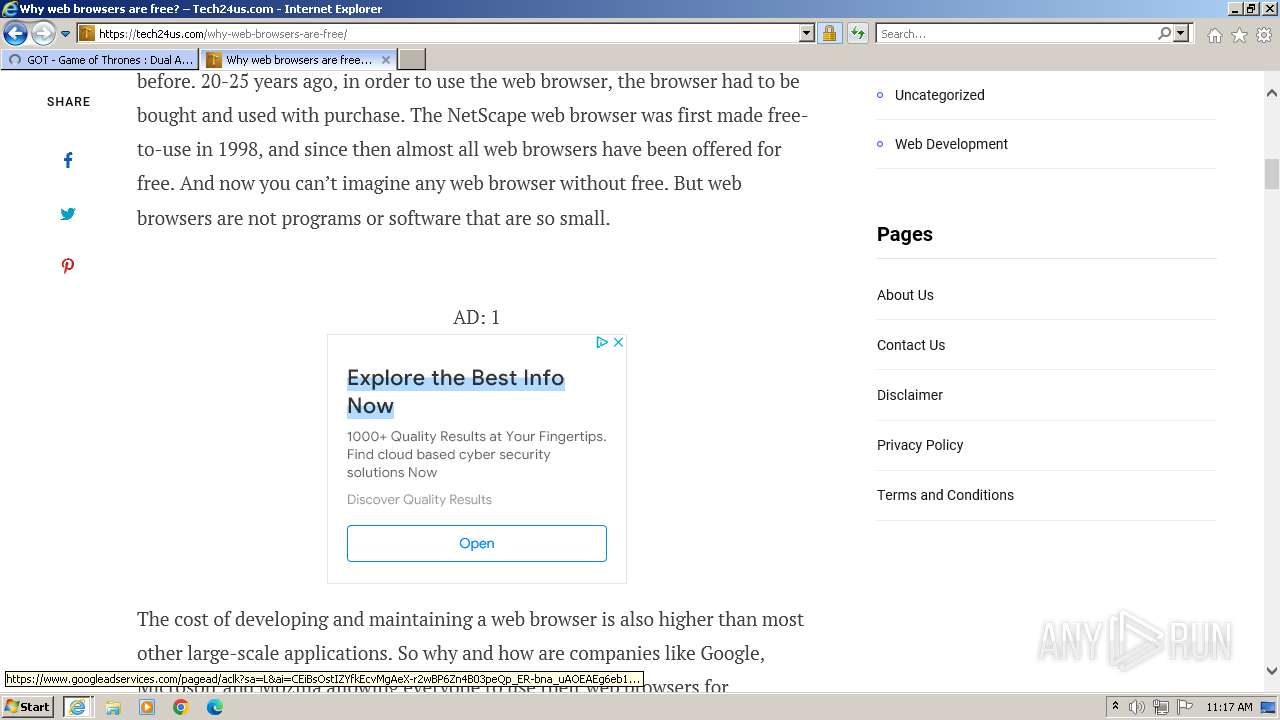Open the Explore the Best Info Now ad title

pyautogui.click(x=455, y=392)
